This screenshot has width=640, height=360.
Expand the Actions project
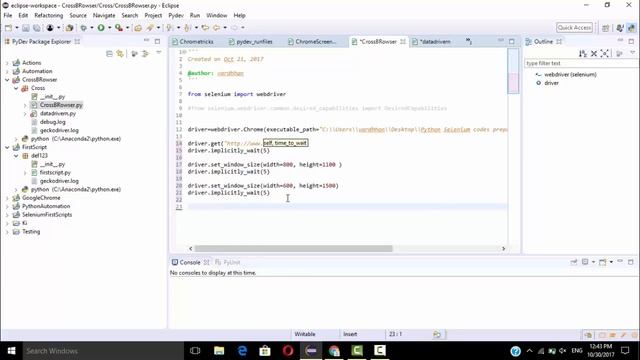tap(7, 63)
